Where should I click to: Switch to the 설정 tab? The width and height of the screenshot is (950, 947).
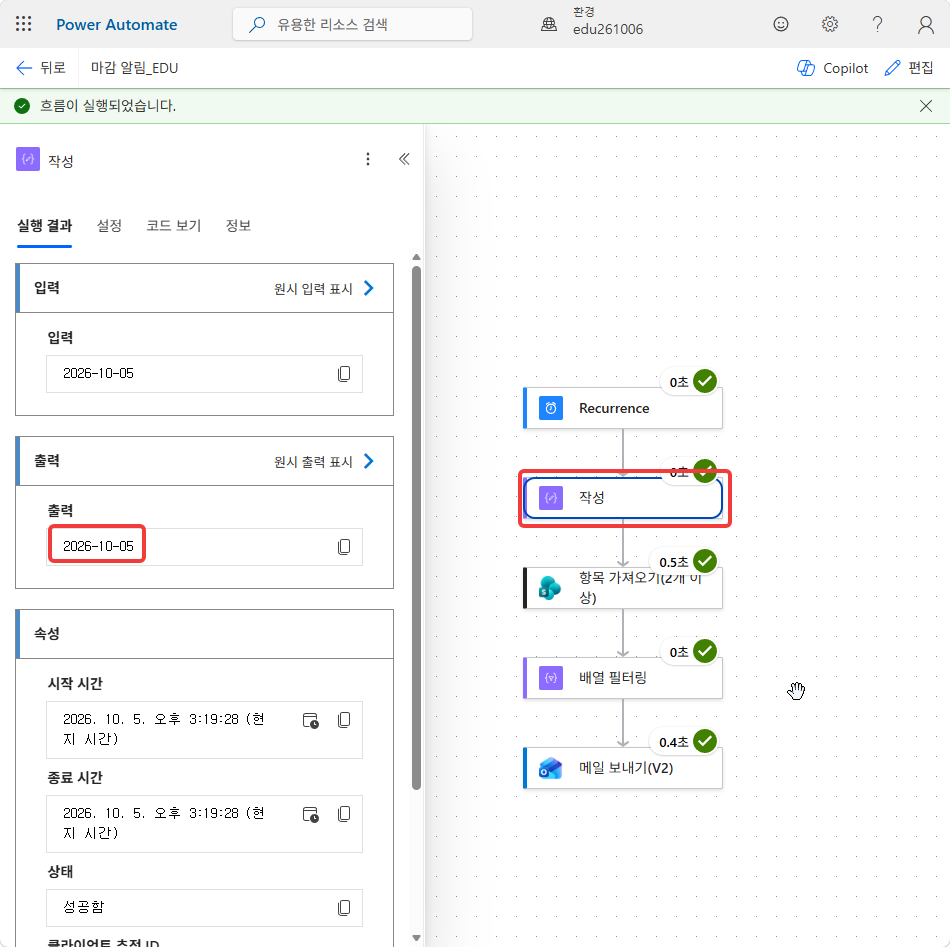(109, 226)
